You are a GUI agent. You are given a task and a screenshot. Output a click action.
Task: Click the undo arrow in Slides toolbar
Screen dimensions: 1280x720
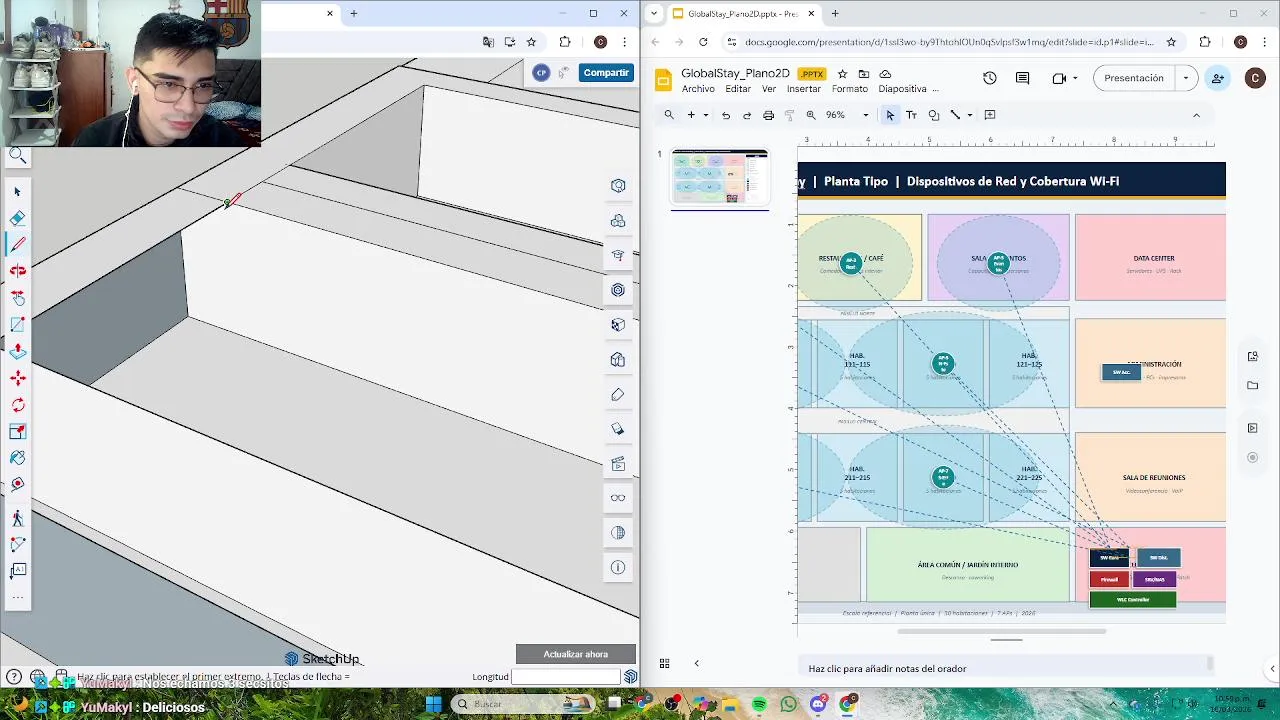(726, 115)
